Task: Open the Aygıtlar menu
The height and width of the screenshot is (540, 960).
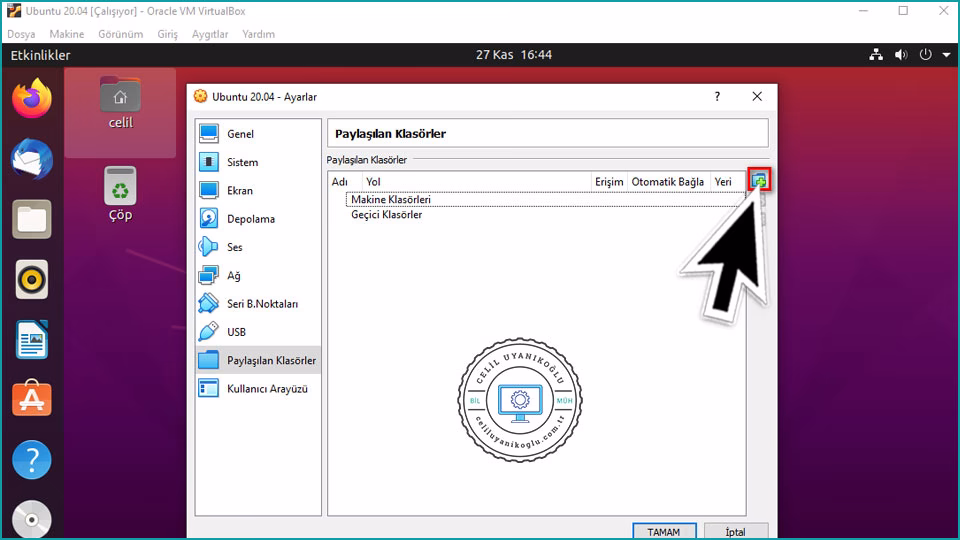Action: pos(210,34)
